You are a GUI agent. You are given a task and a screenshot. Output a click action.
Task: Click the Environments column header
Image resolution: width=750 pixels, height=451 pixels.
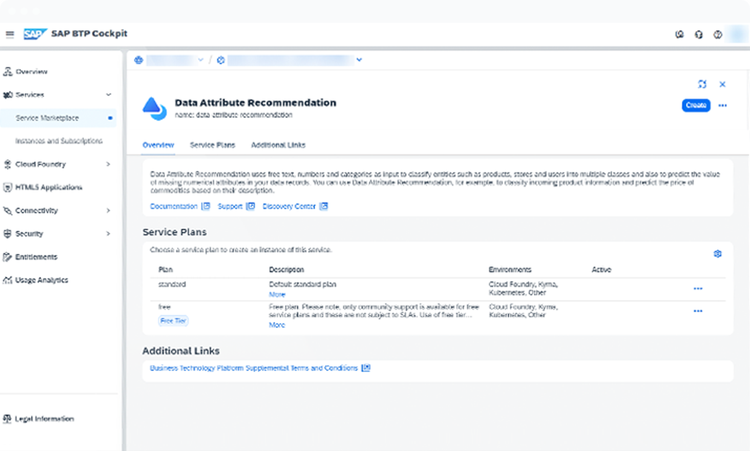[510, 270]
